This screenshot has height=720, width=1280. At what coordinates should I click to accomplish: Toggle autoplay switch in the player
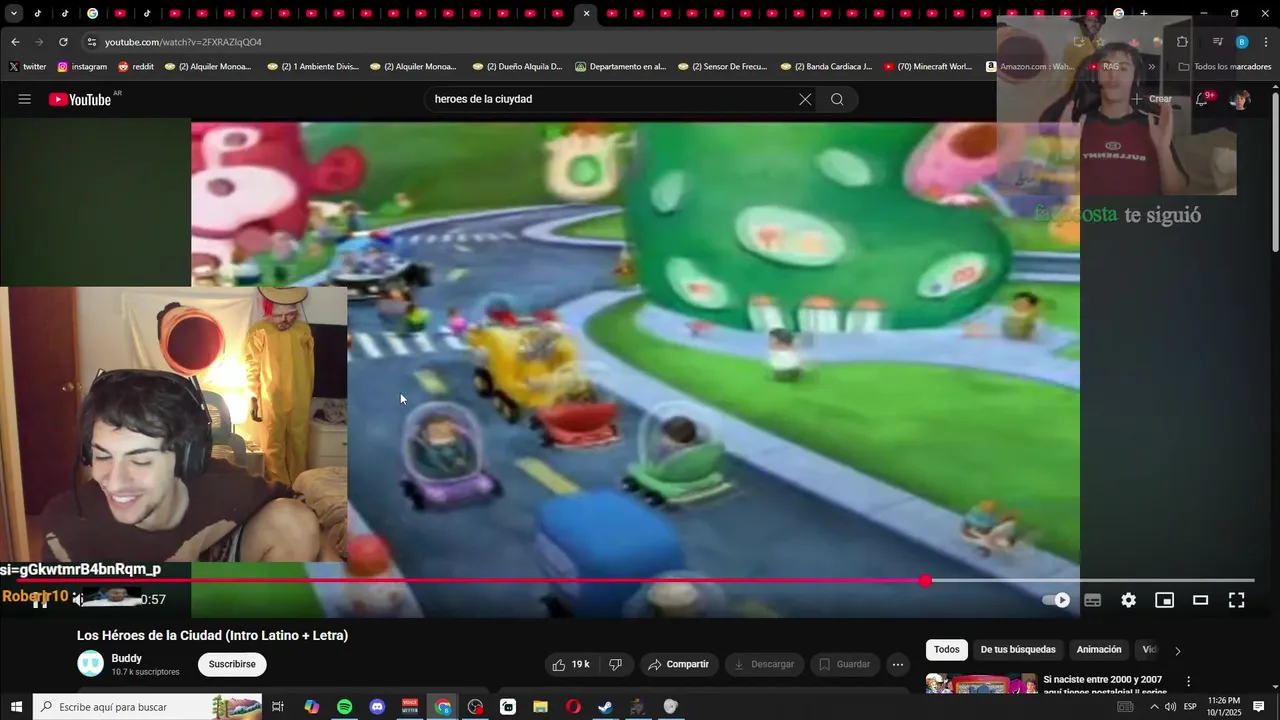point(1056,600)
